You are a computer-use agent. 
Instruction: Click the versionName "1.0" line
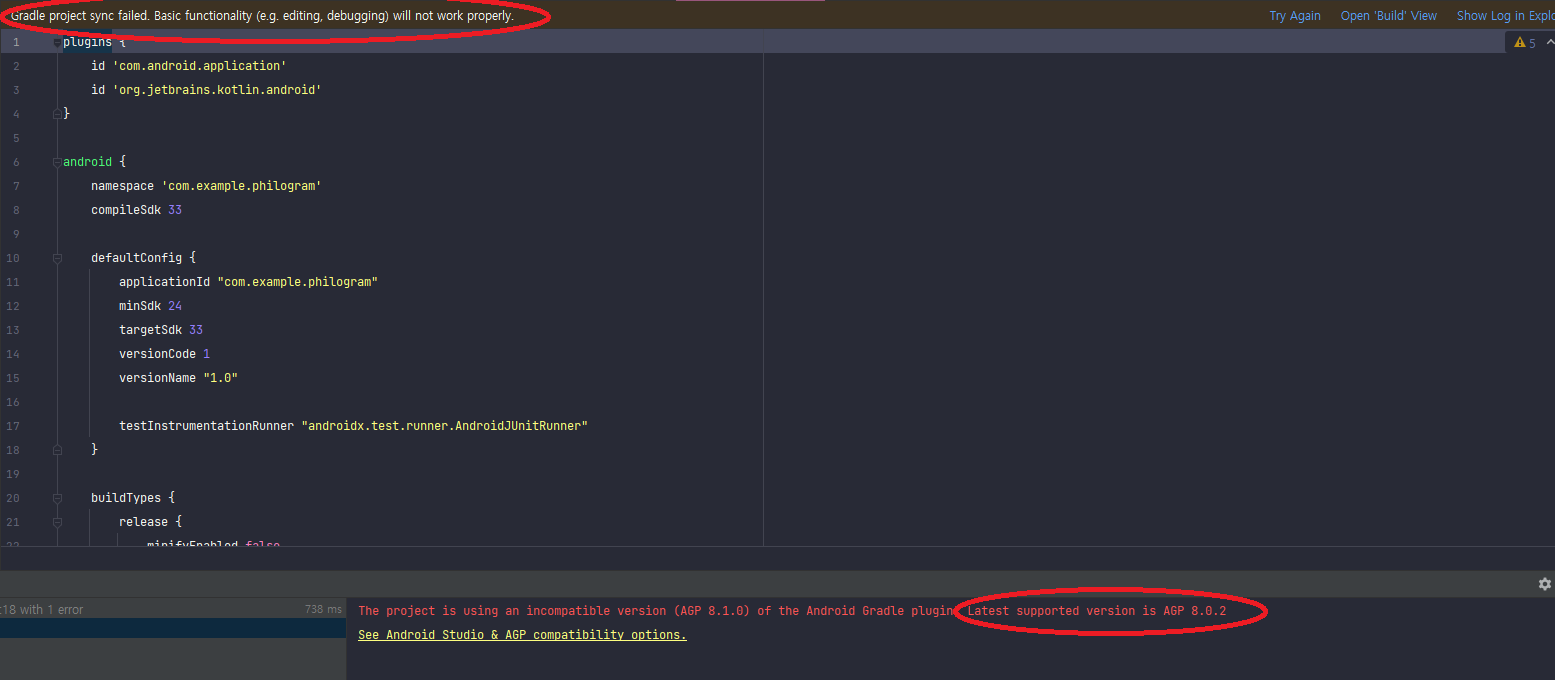(x=178, y=378)
